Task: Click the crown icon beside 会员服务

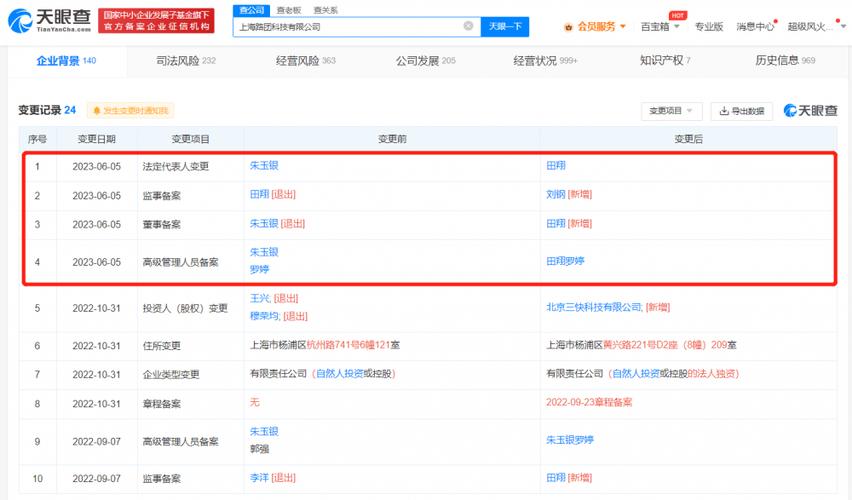Action: (568, 27)
